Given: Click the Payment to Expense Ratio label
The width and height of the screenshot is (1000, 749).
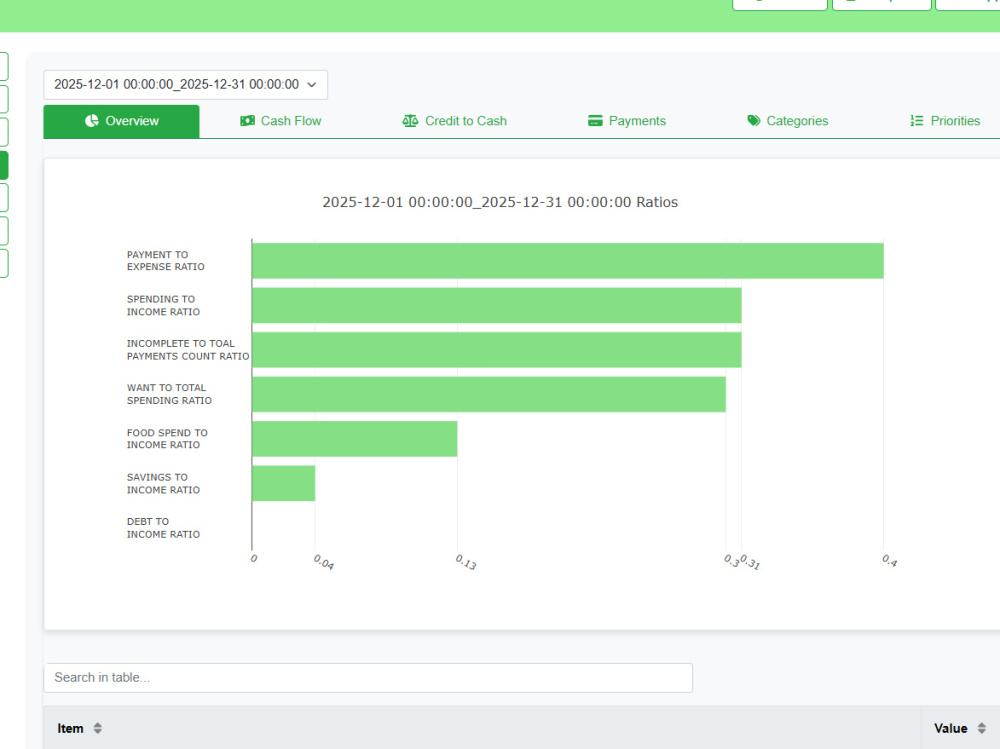Looking at the screenshot, I should tap(166, 260).
